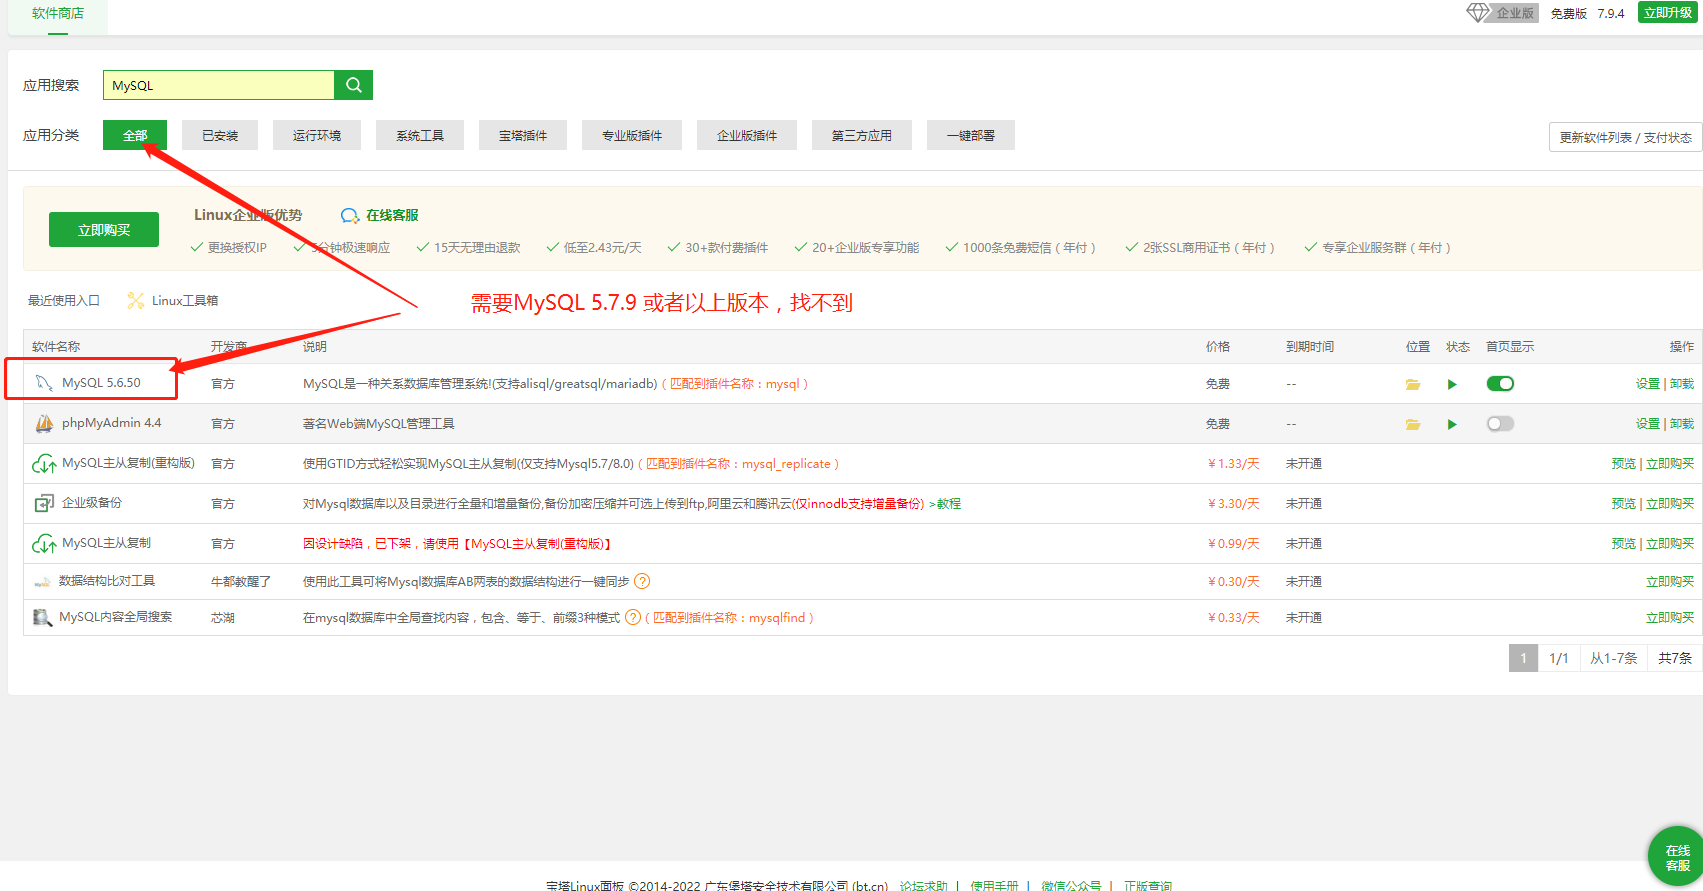The width and height of the screenshot is (1703, 891).
Task: Click the 企业版 diamond badge
Action: [x=1502, y=13]
